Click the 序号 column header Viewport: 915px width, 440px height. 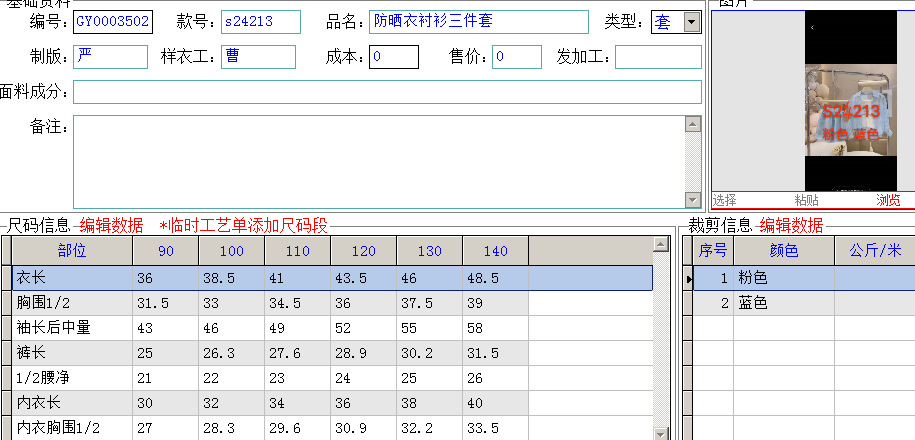pyautogui.click(x=713, y=251)
